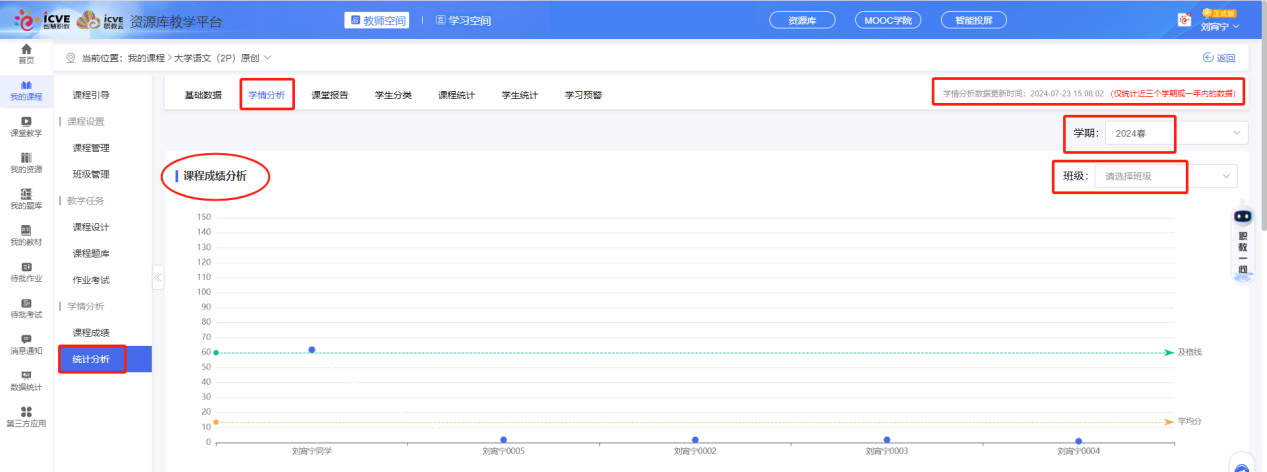Image resolution: width=1267 pixels, height=472 pixels.
Task: Expand the 学期 2024春 dropdown
Action: (1176, 133)
